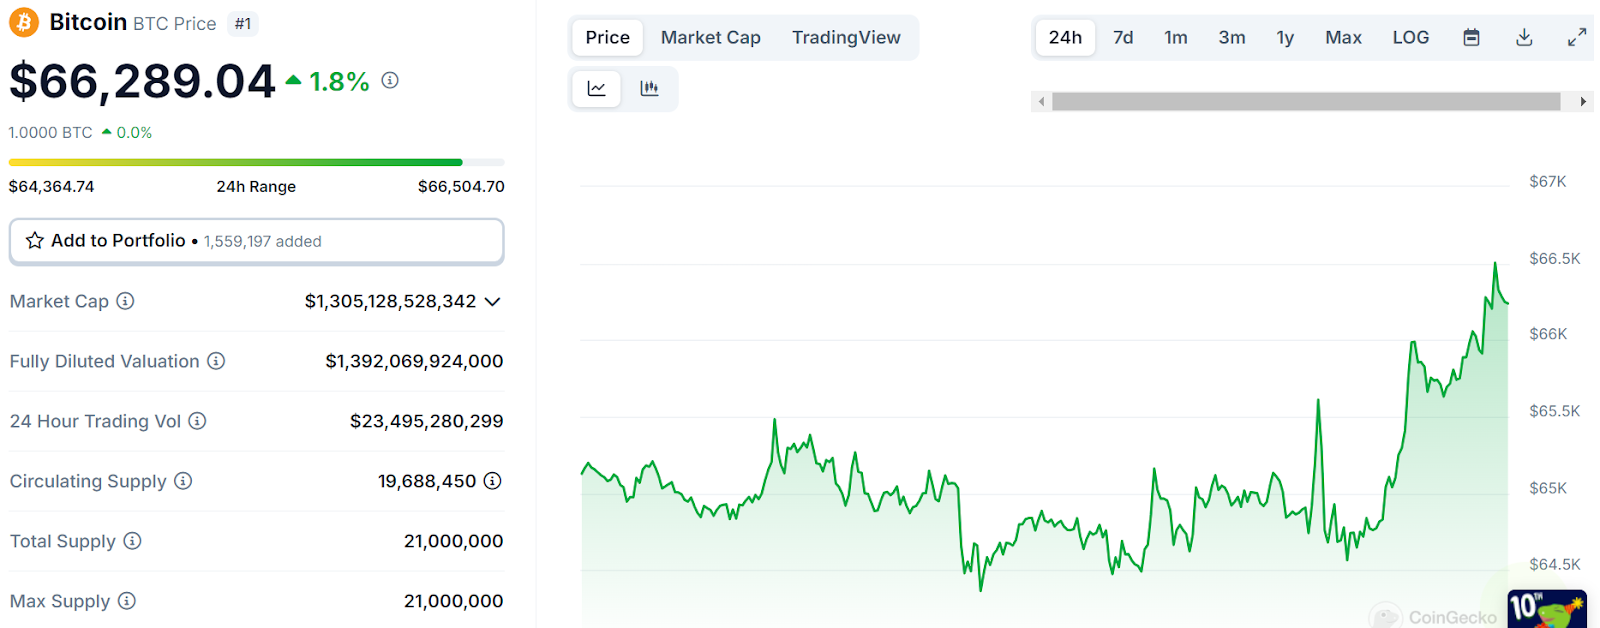Click the $64,364.74 range low value
Screen dimensions: 1600x628
click(52, 186)
